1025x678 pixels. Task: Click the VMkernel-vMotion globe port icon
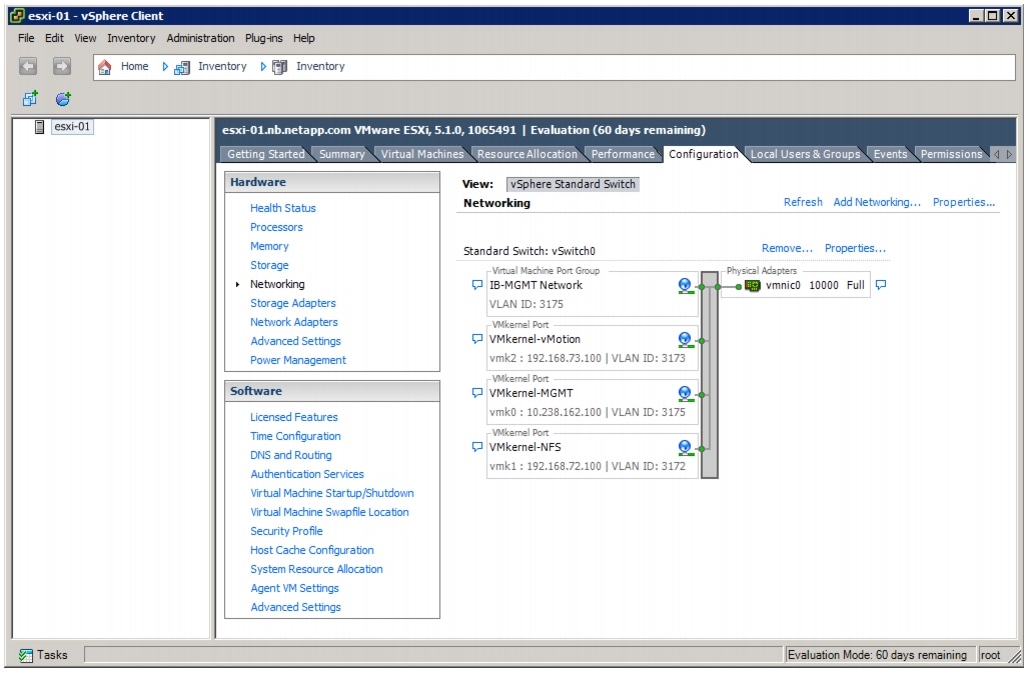point(685,340)
